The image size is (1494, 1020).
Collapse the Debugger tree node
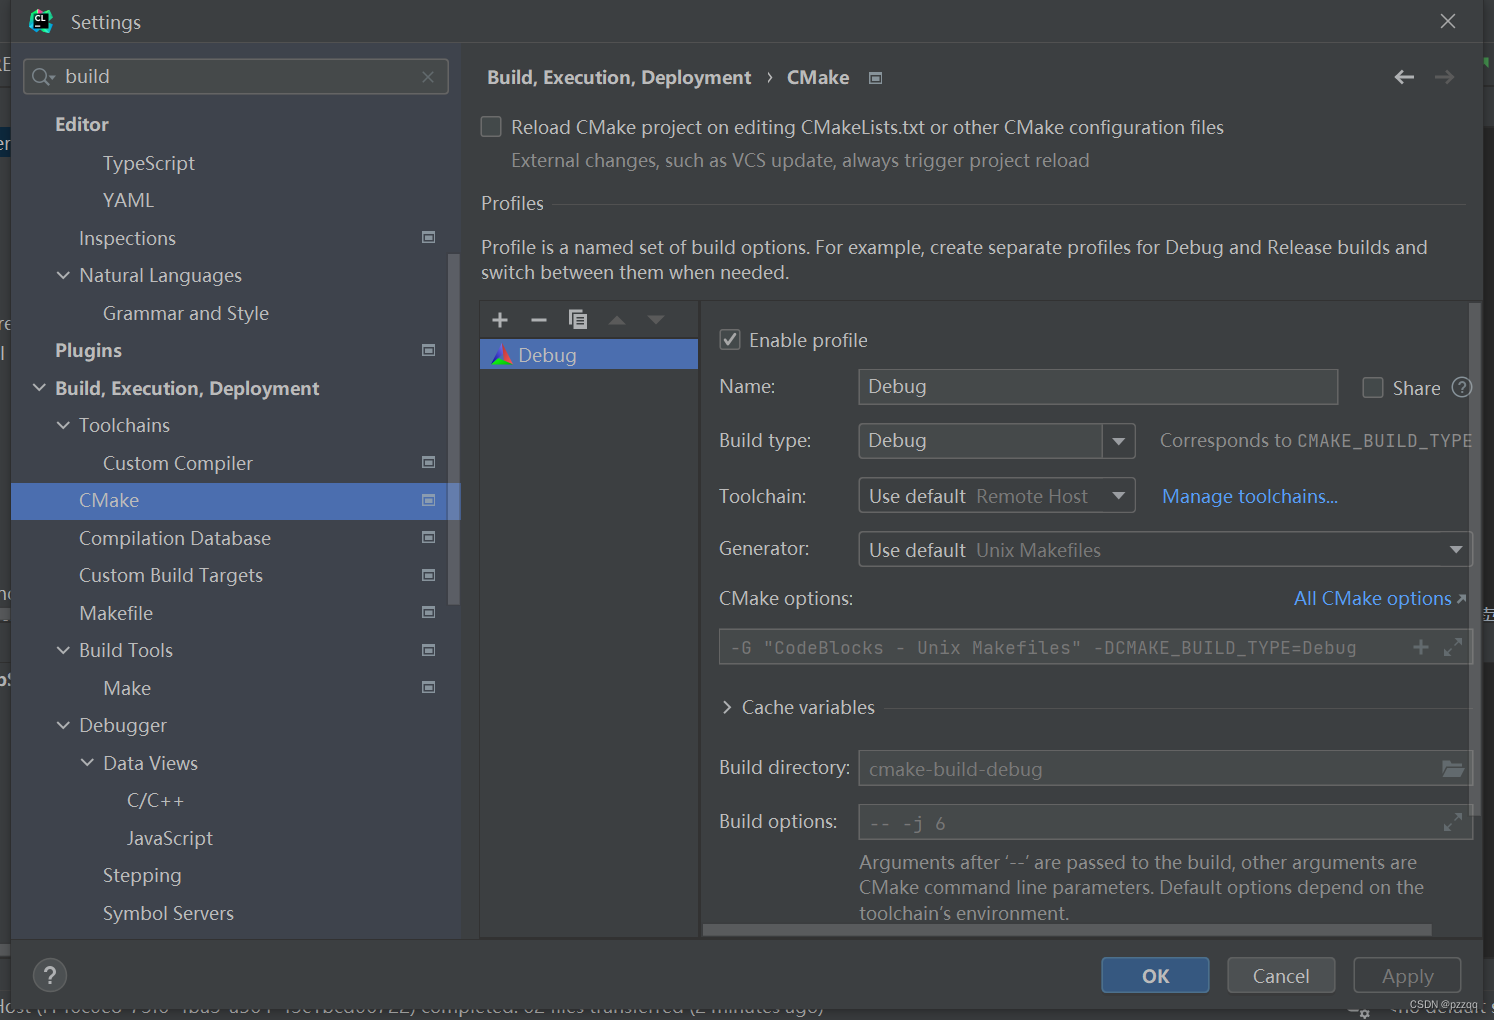(63, 725)
